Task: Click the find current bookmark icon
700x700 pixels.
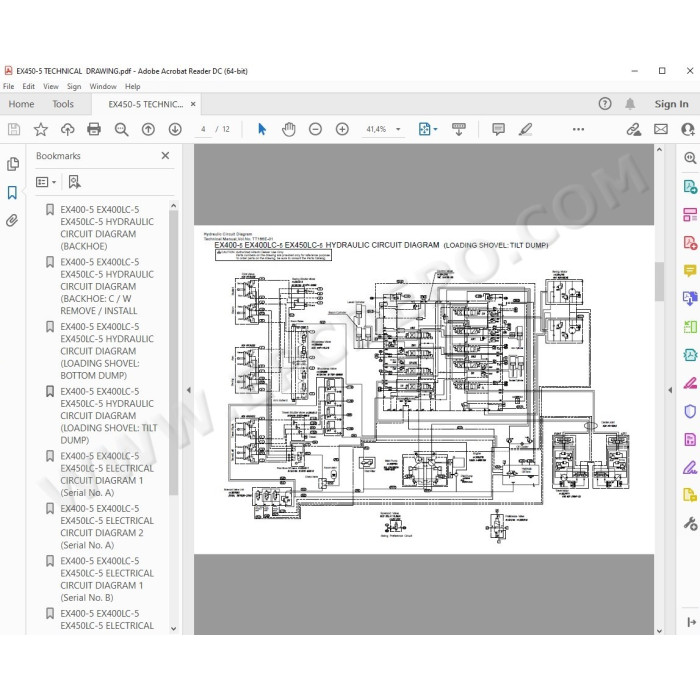Action: point(75,182)
